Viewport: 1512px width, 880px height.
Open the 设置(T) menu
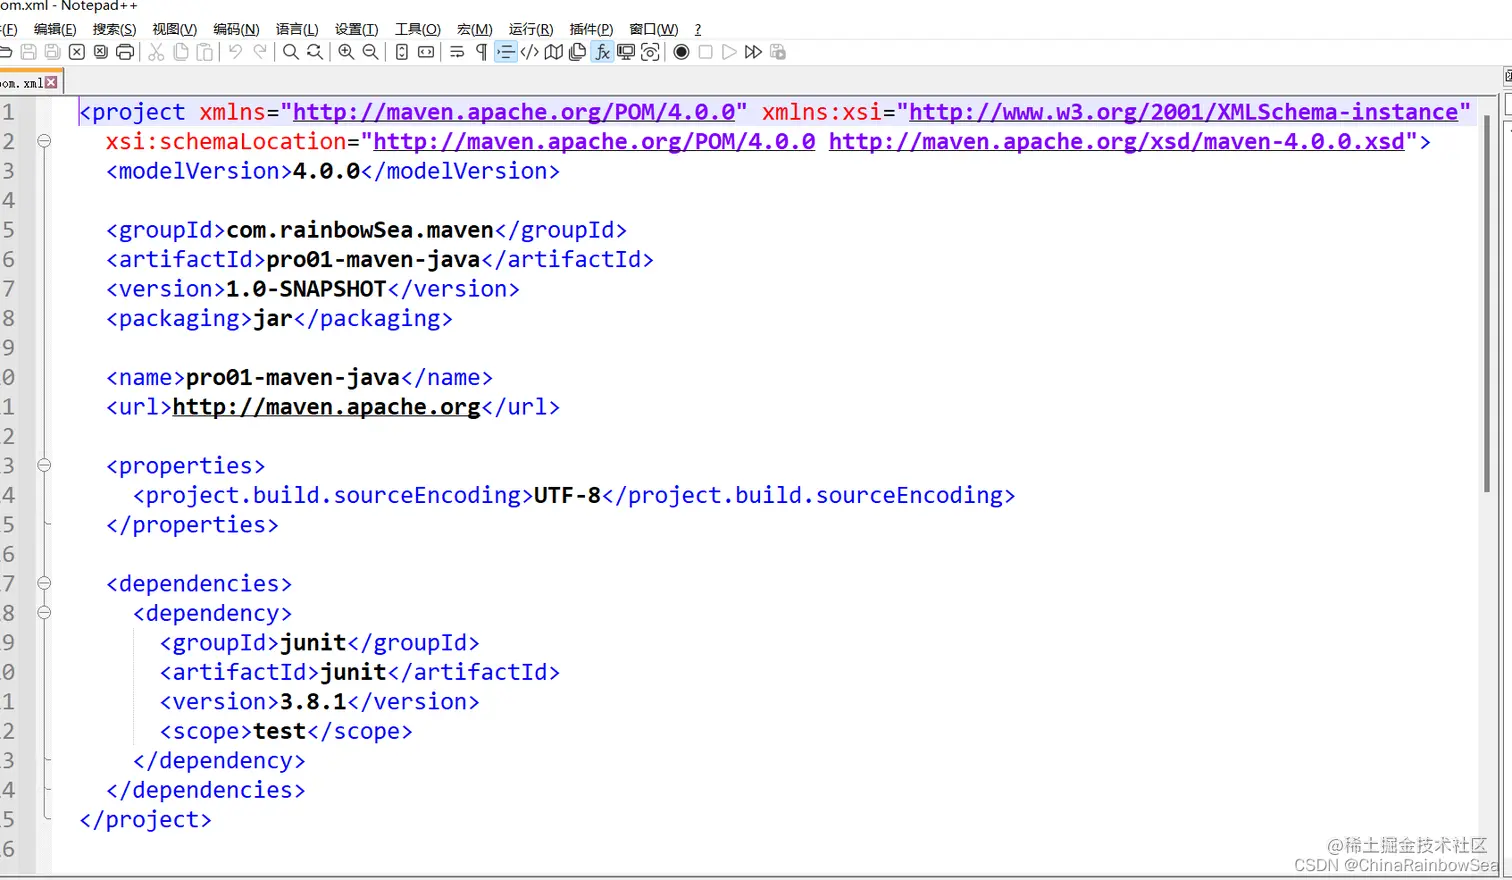[356, 29]
